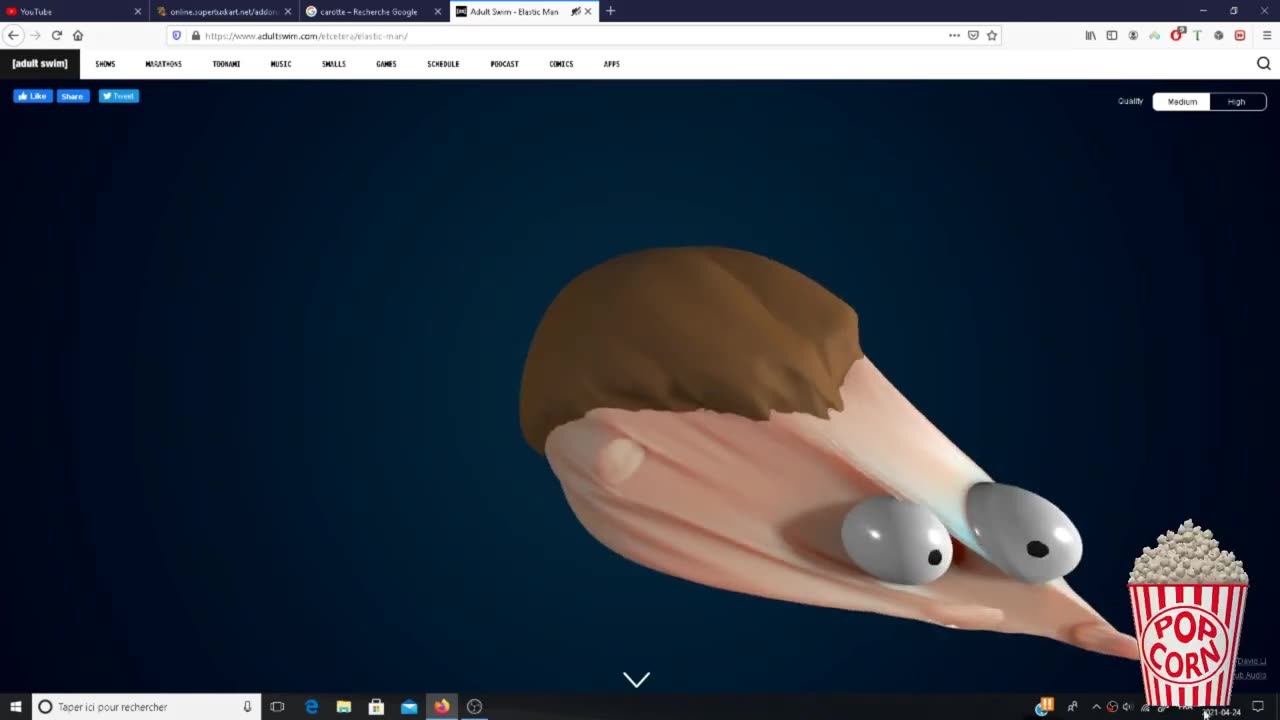The width and height of the screenshot is (1280, 720).
Task: Open the PODCAST menu item
Action: pyautogui.click(x=504, y=64)
